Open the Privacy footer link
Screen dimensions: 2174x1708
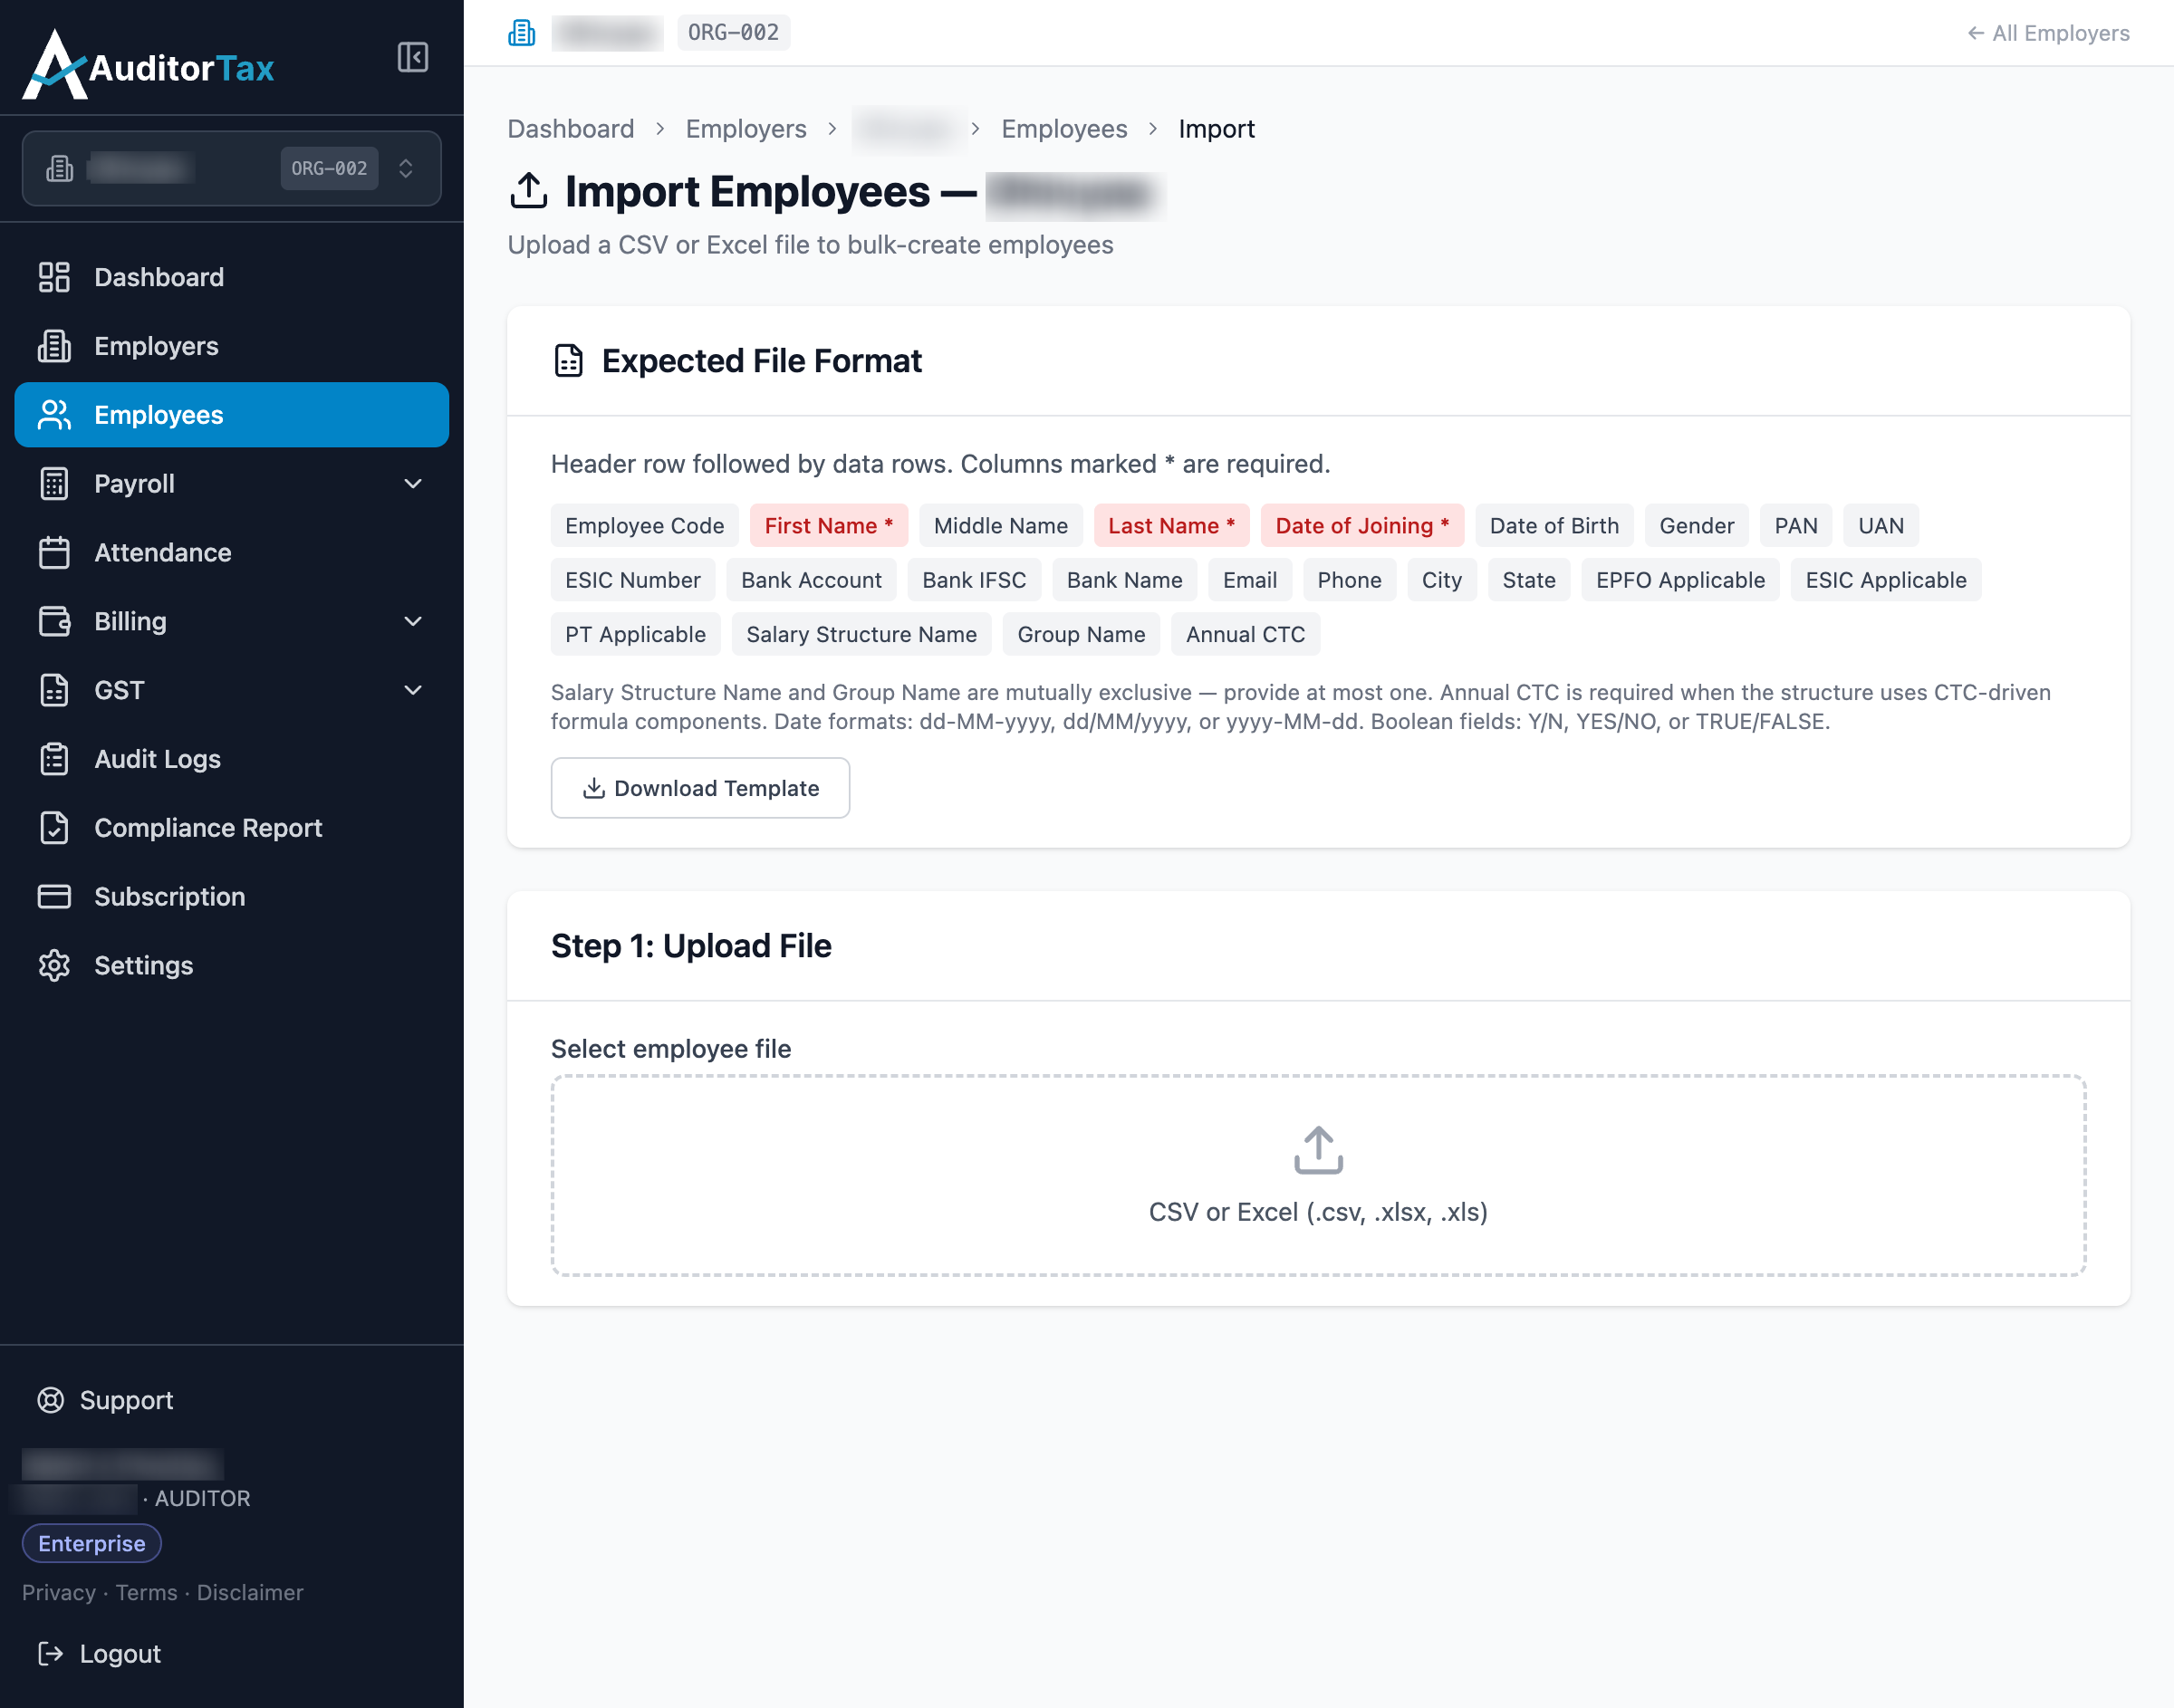point(59,1593)
